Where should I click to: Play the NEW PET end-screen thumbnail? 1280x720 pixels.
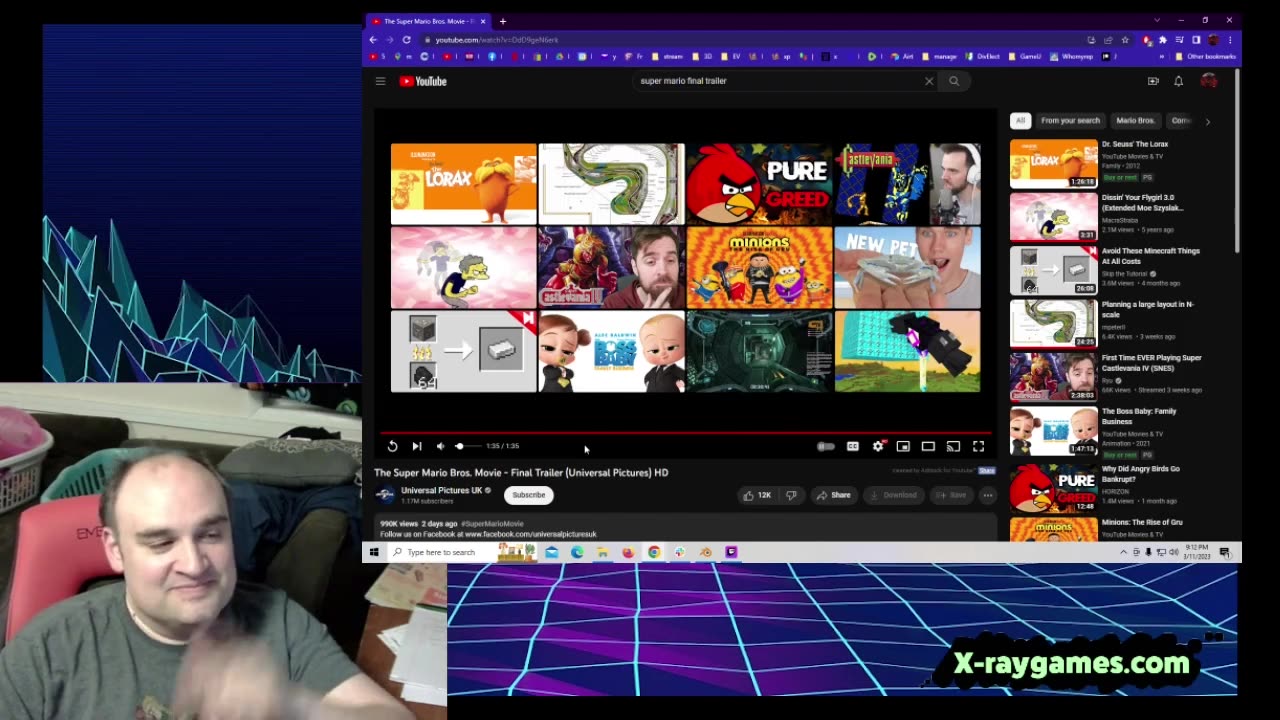pyautogui.click(x=907, y=267)
